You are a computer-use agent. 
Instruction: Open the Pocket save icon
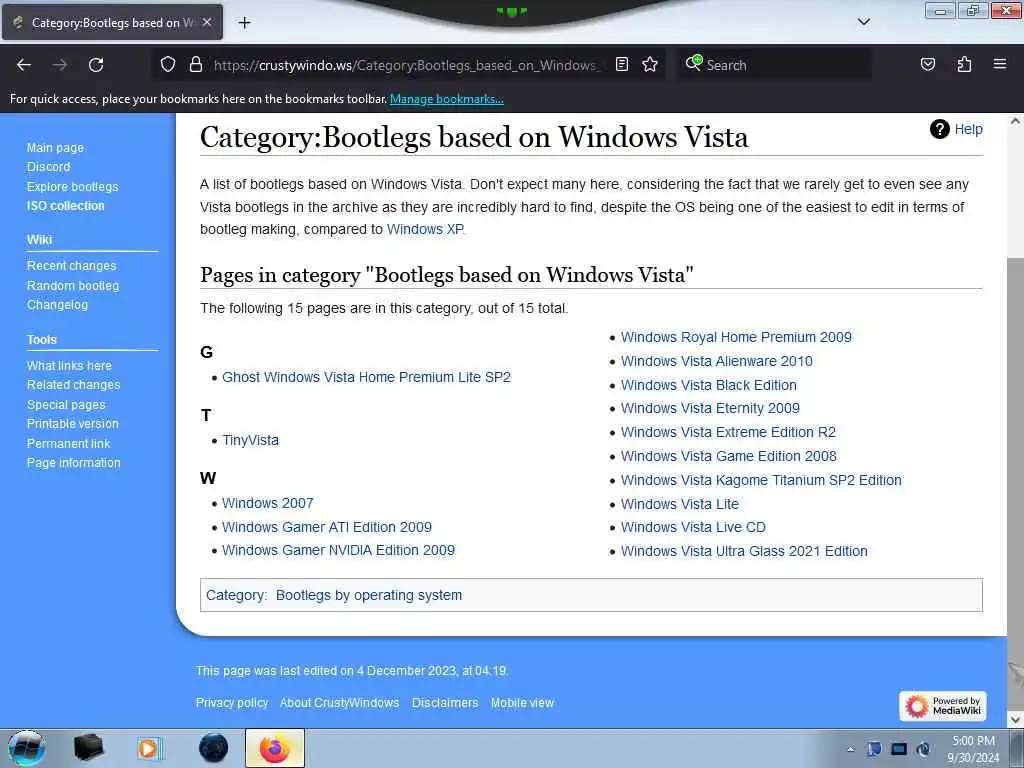[x=927, y=65]
